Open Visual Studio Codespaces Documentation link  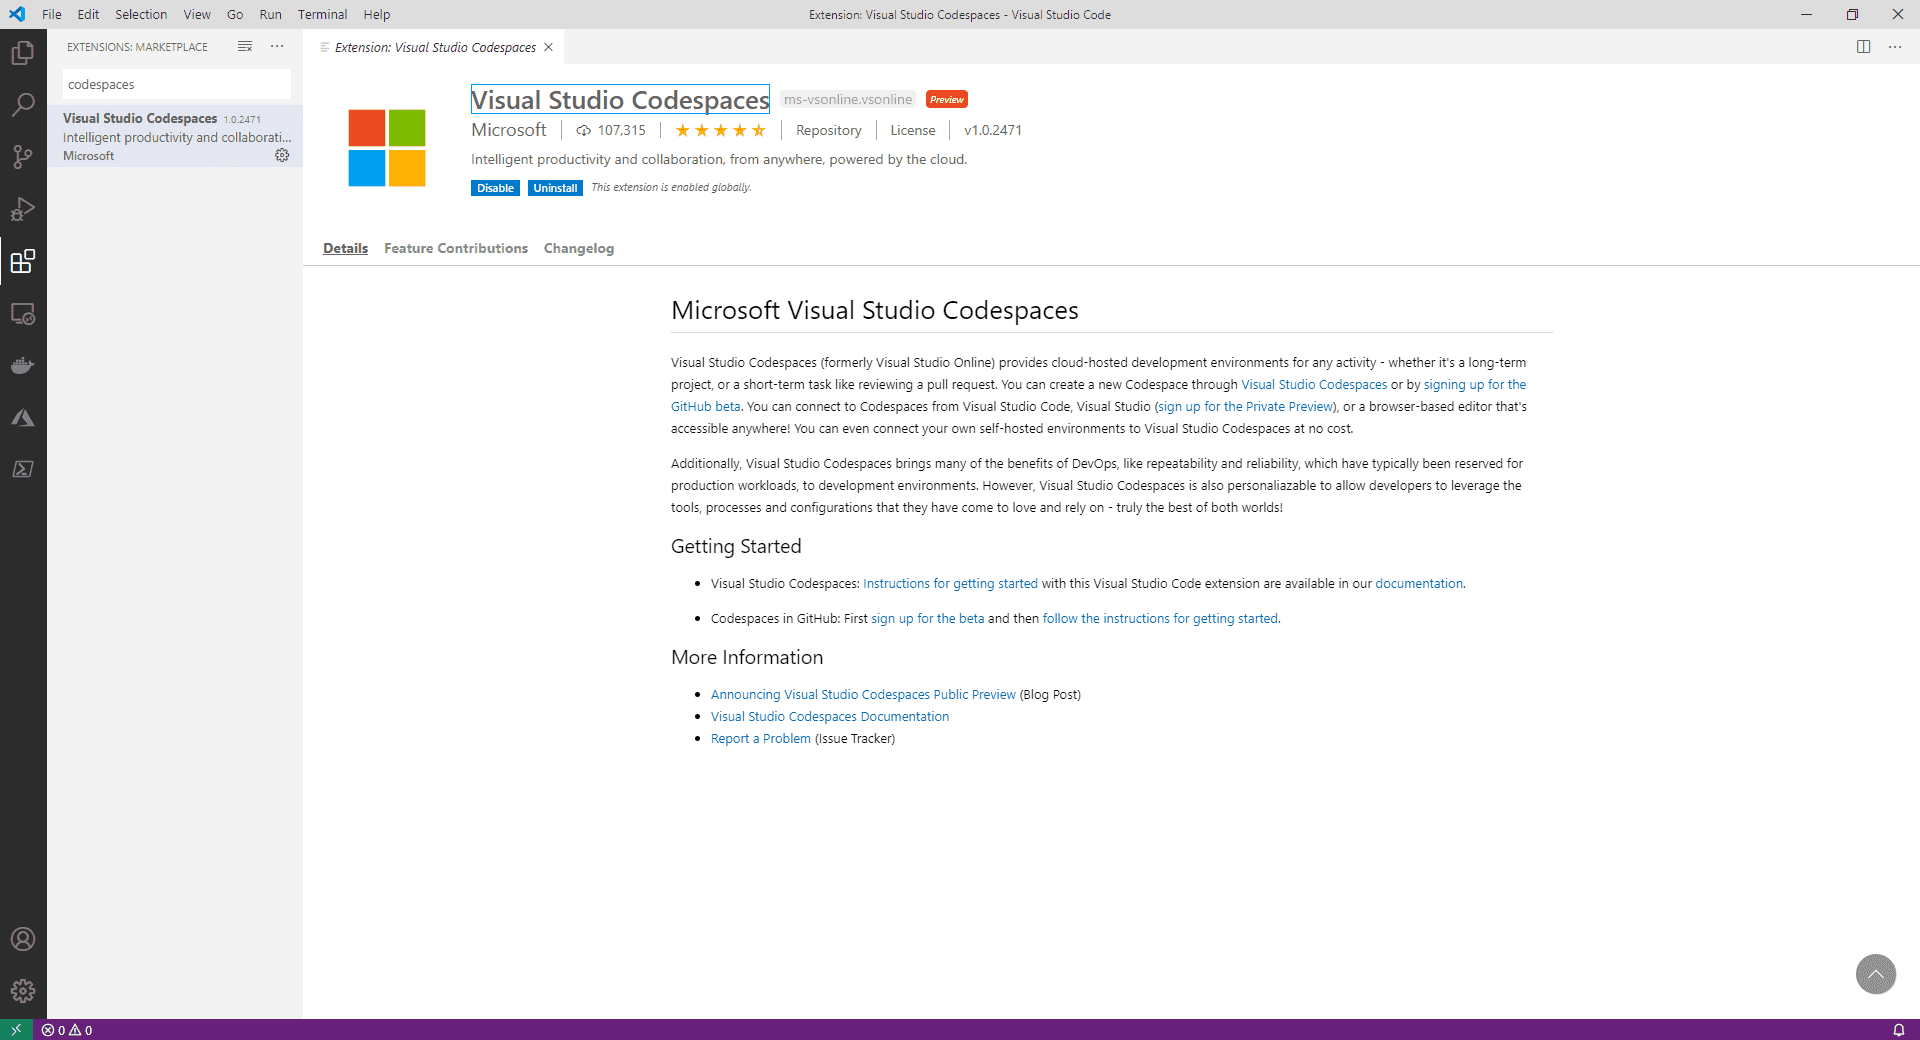(x=830, y=717)
